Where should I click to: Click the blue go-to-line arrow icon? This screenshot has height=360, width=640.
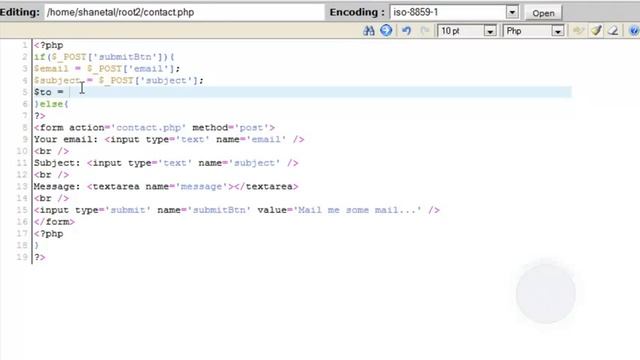(x=386, y=31)
